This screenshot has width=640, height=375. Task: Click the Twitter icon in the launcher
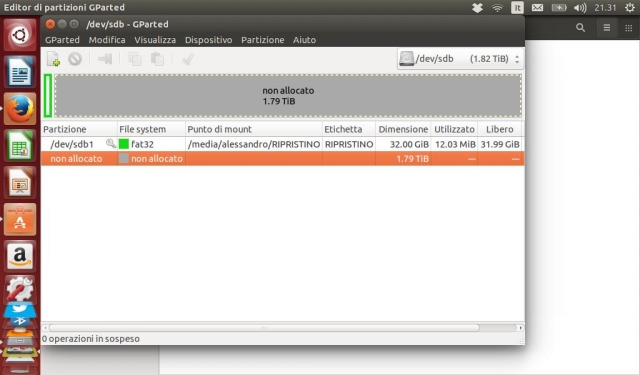[x=20, y=309]
